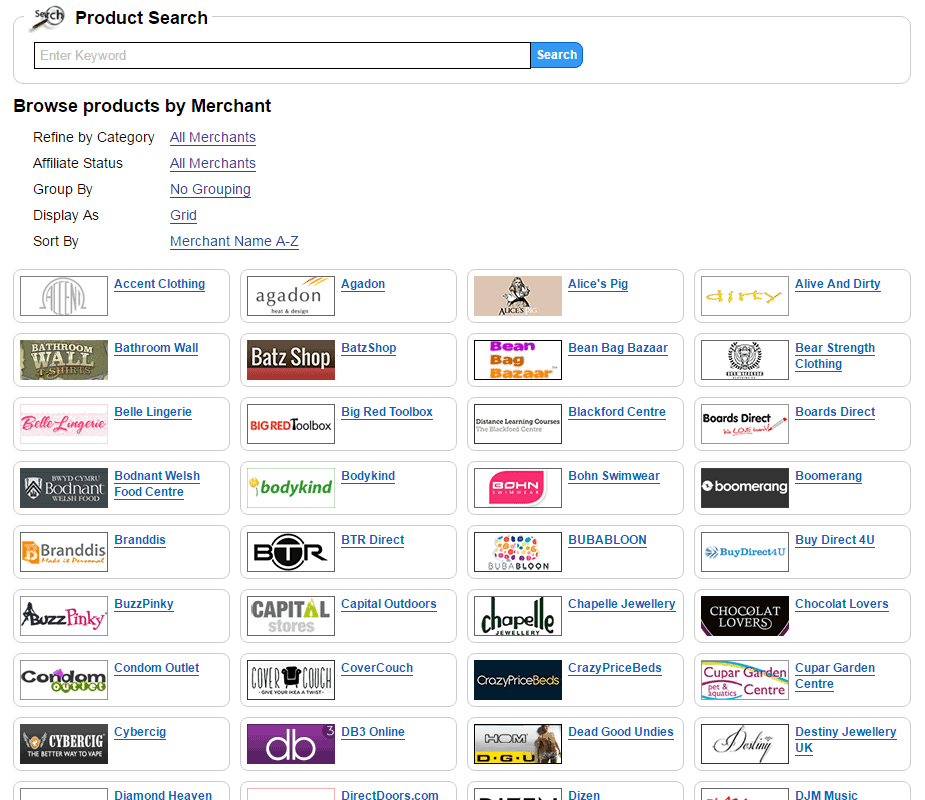Click the Search button
The height and width of the screenshot is (800, 925).
pyautogui.click(x=557, y=55)
